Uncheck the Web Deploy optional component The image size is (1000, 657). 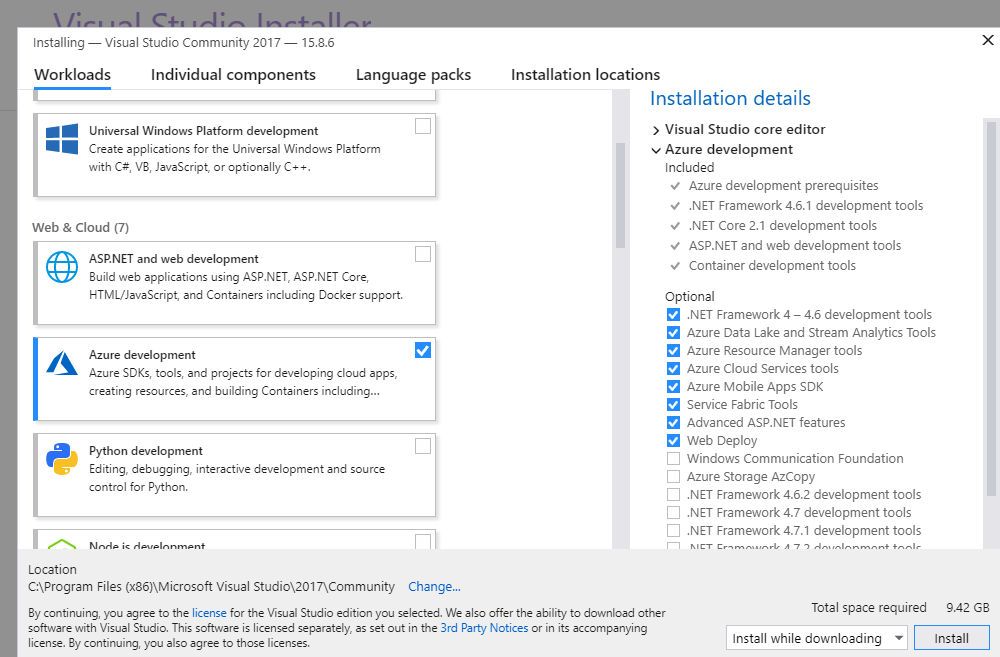tap(673, 441)
